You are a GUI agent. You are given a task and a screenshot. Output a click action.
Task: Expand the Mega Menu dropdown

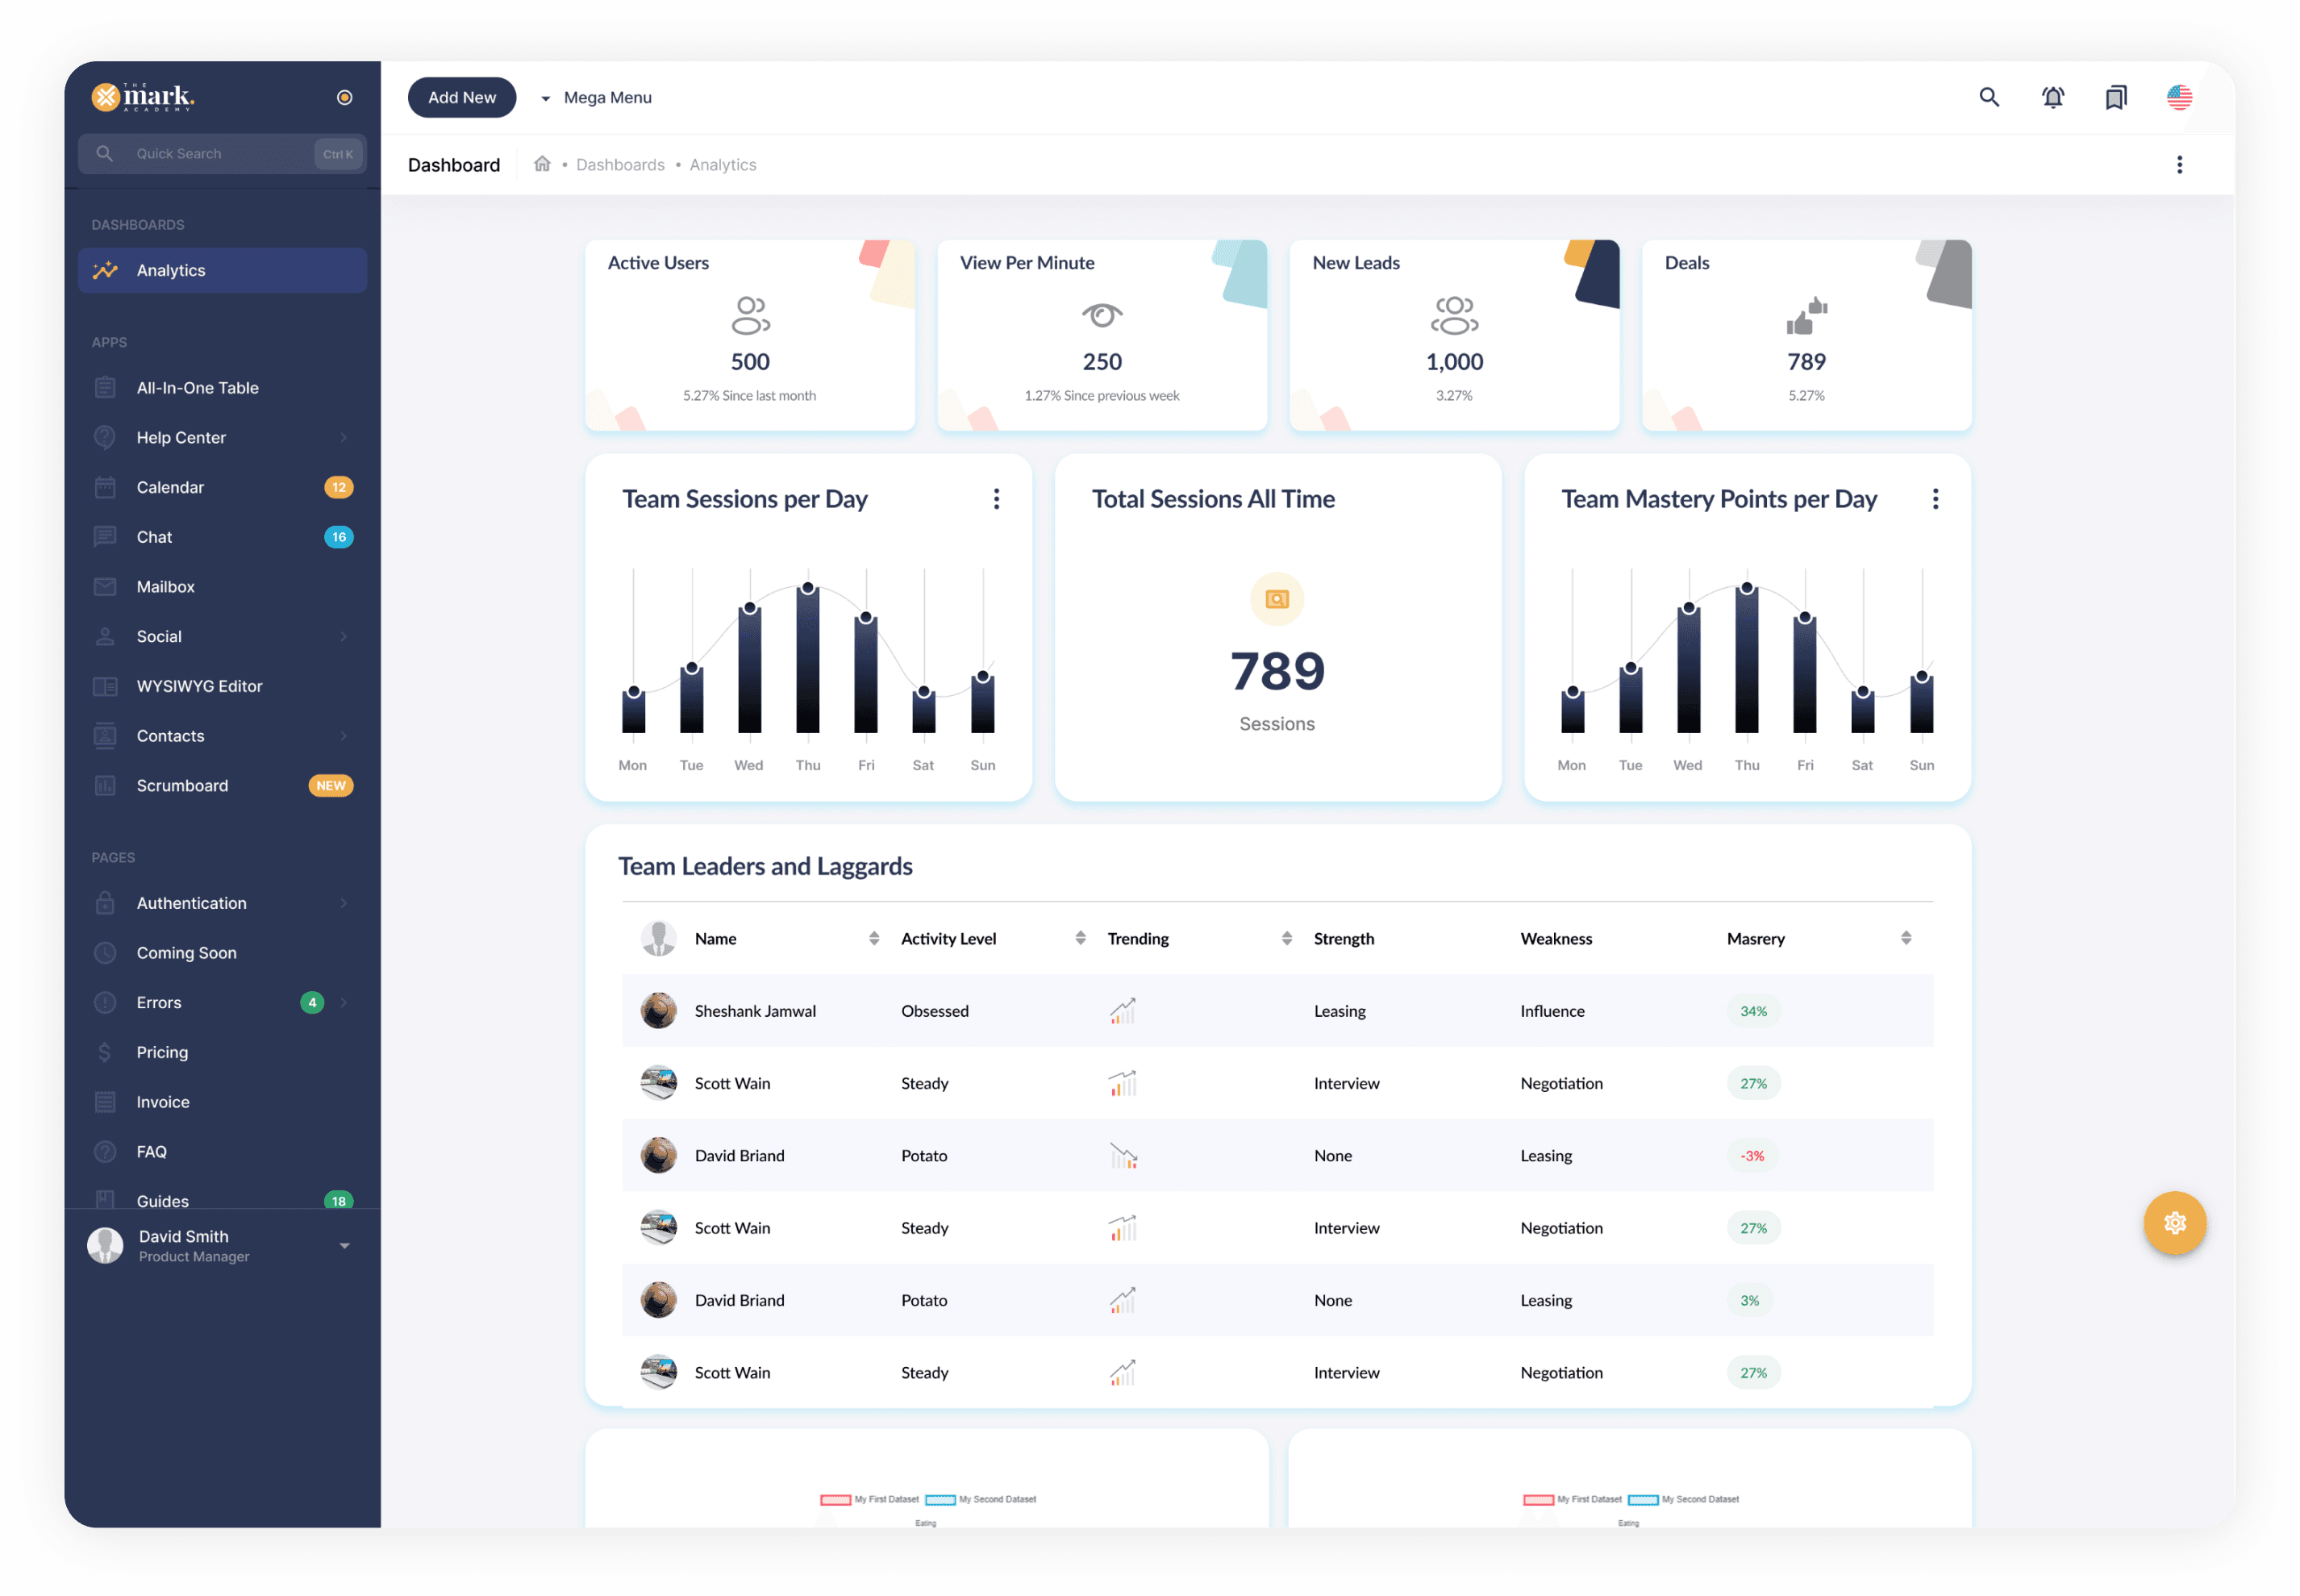(597, 97)
